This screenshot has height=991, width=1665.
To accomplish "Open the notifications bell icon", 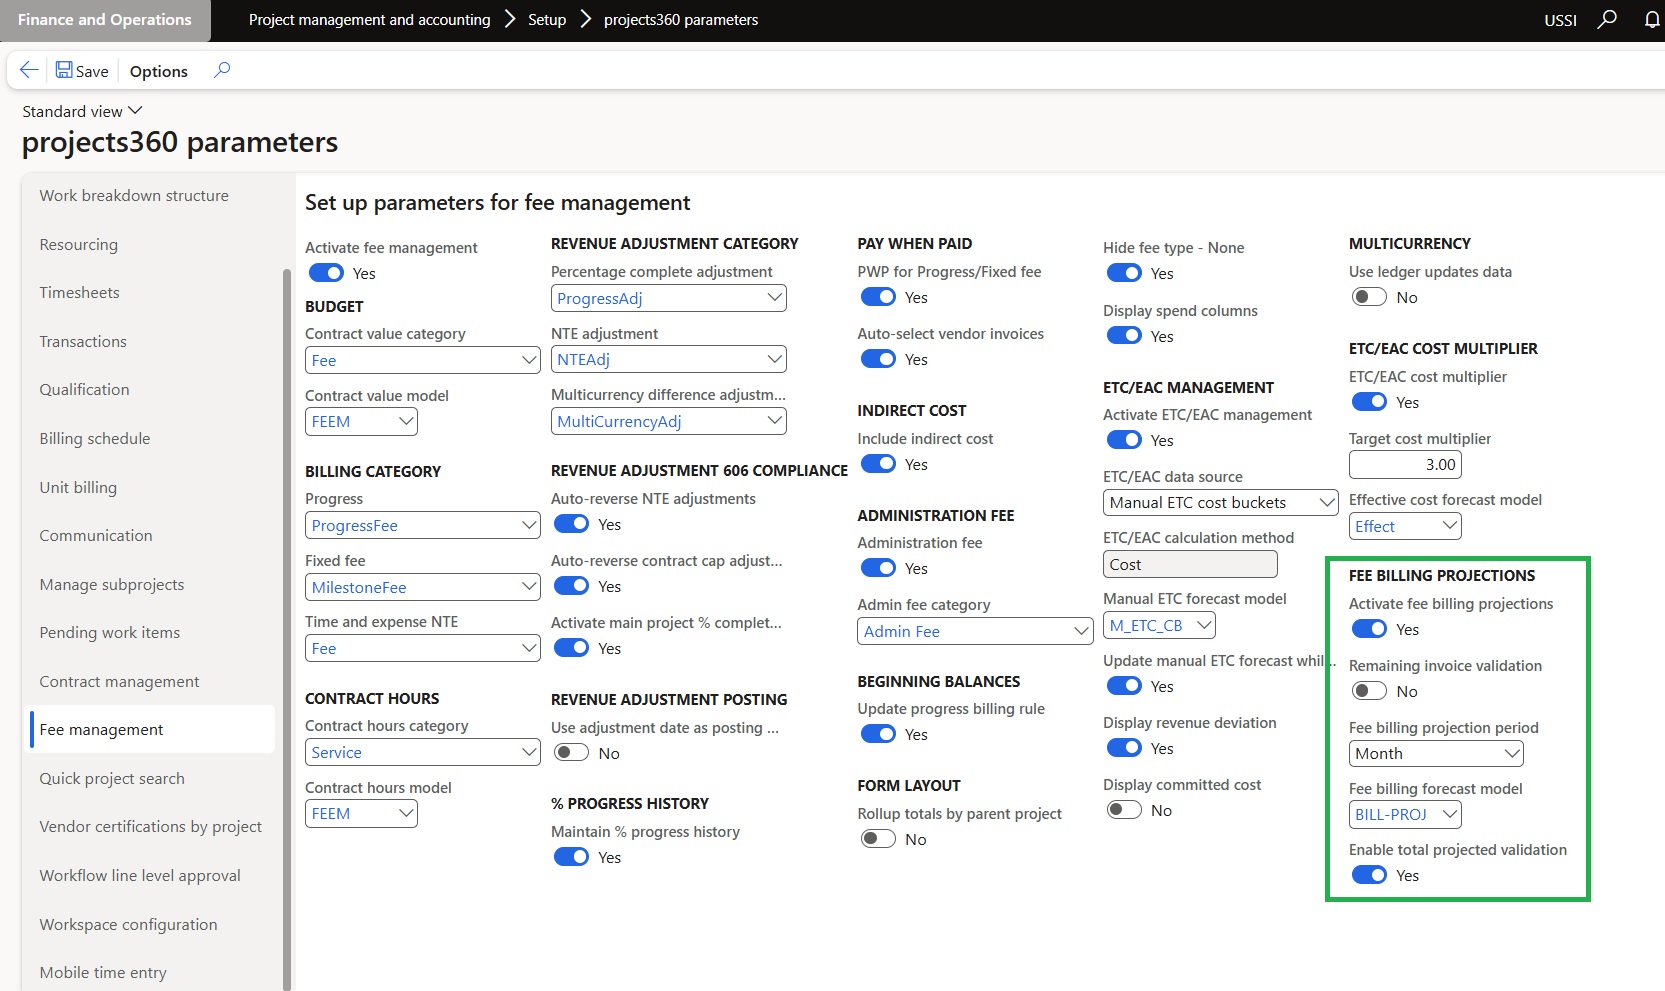I will (1651, 20).
